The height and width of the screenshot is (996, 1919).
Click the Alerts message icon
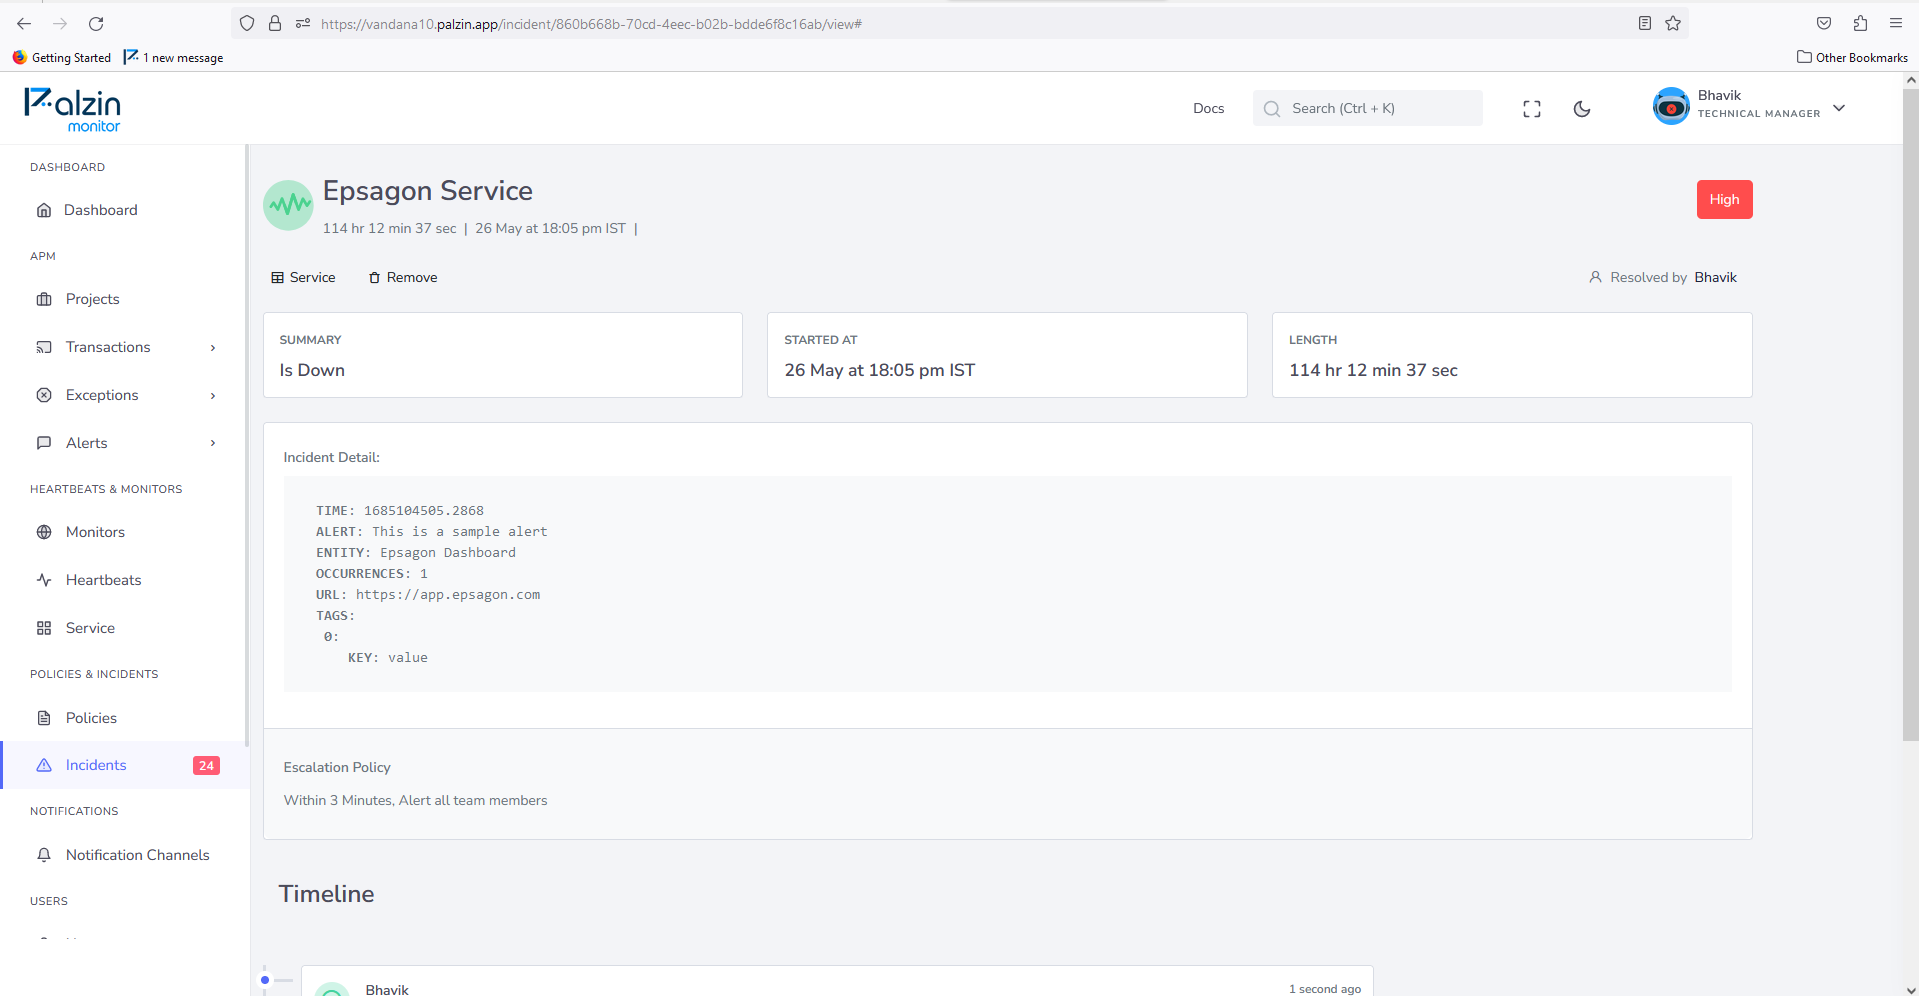44,443
